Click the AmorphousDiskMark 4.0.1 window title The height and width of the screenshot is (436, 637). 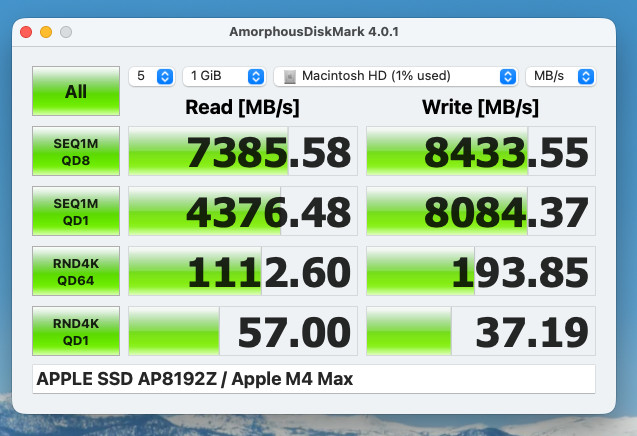(x=314, y=32)
